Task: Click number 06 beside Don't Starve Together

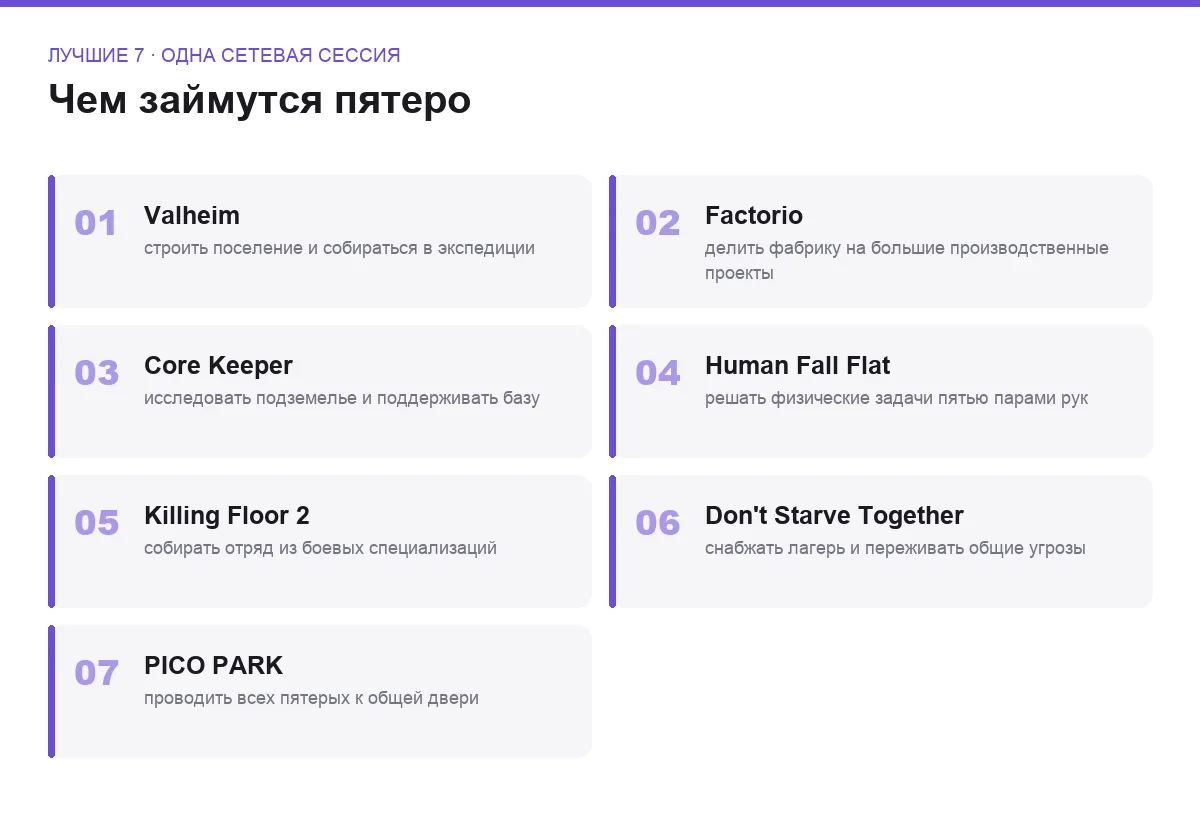Action: pos(657,522)
